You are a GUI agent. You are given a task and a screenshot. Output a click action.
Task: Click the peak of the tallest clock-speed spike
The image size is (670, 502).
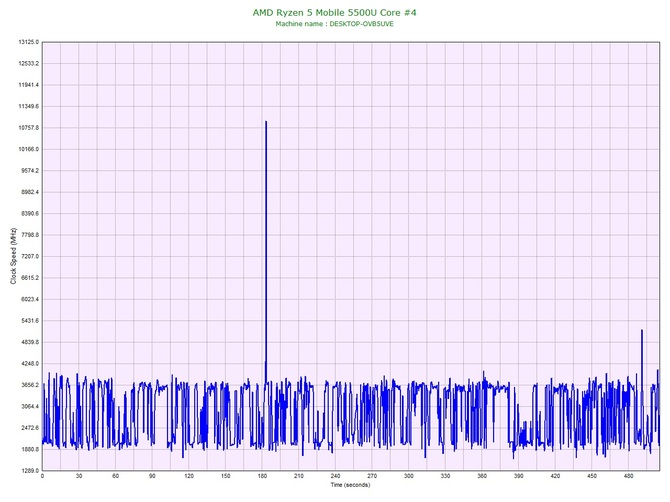(x=266, y=122)
